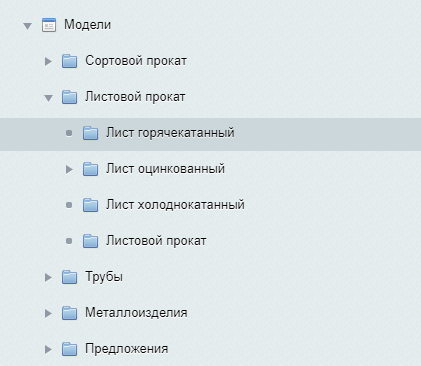This screenshot has height=366, width=421.
Task: Expand the Сортовой прокат folder arrow
Action: [x=49, y=61]
